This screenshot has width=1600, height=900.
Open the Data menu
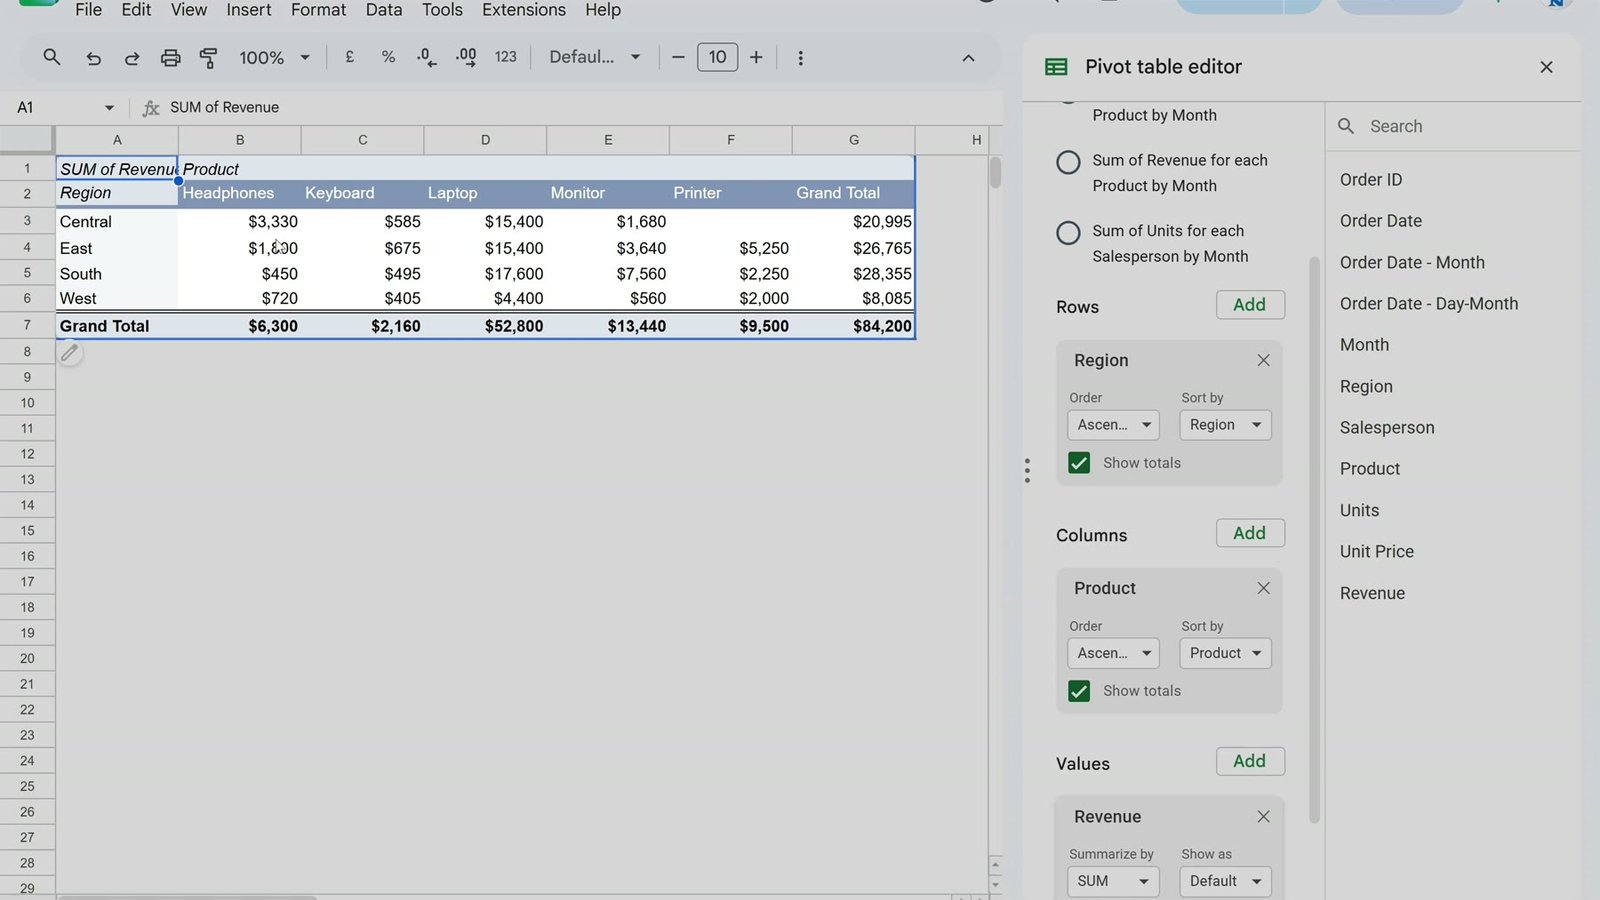(x=384, y=10)
